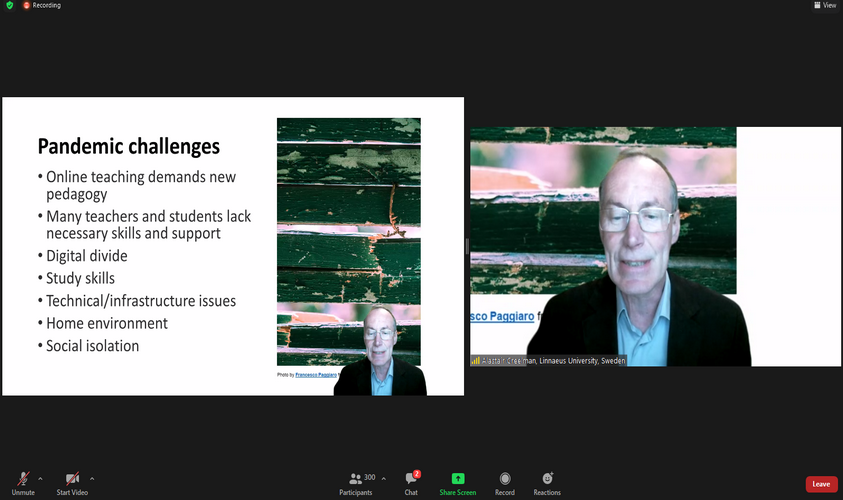Viewport: 843px width, 500px height.
Task: Open the Francesco Paggiaro photo credit link
Action: pyautogui.click(x=316, y=375)
